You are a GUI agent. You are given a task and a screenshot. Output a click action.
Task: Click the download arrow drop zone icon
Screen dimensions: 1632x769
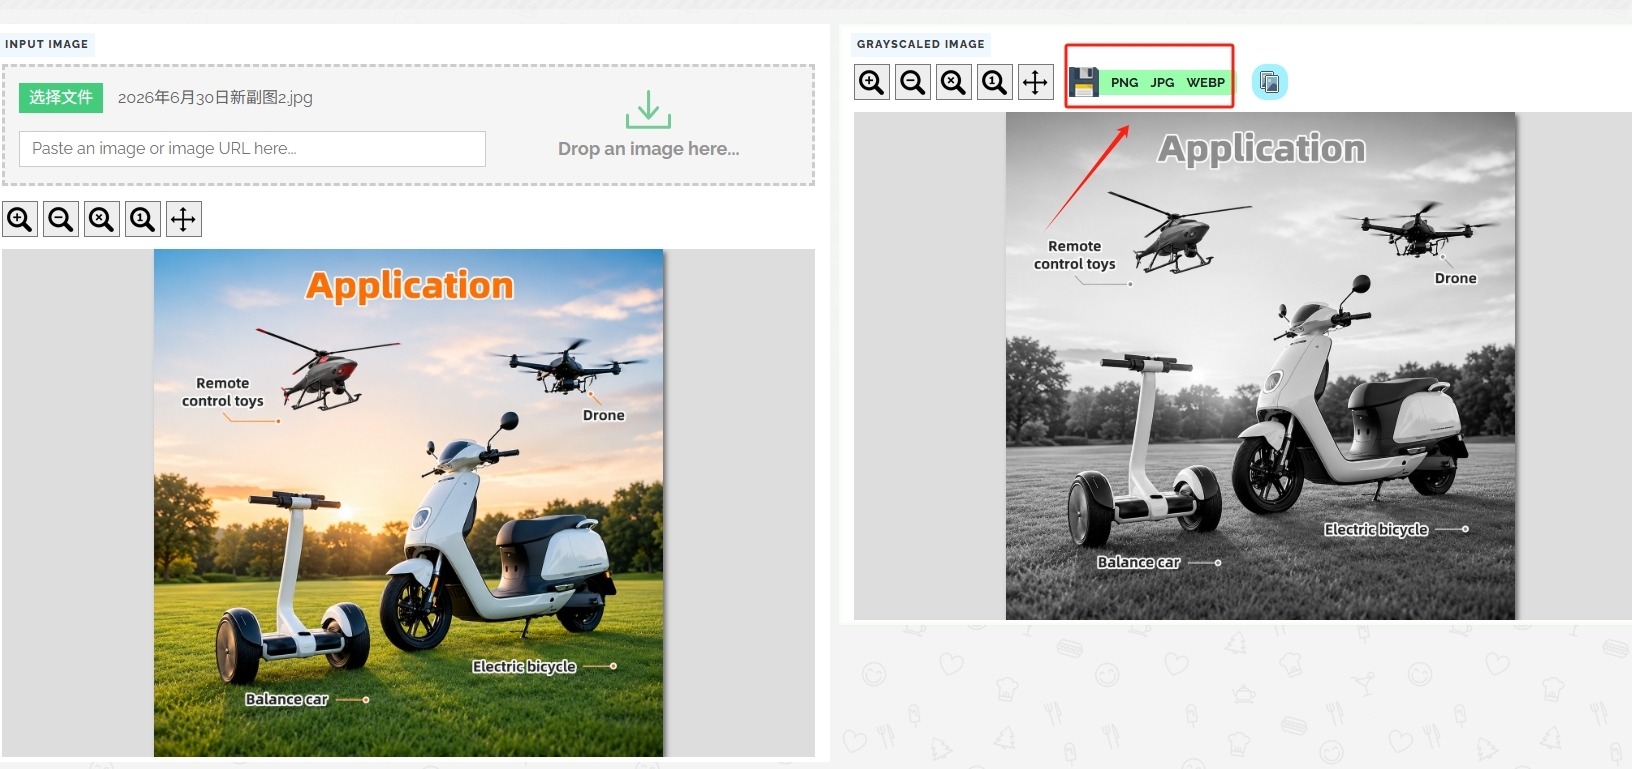(648, 109)
